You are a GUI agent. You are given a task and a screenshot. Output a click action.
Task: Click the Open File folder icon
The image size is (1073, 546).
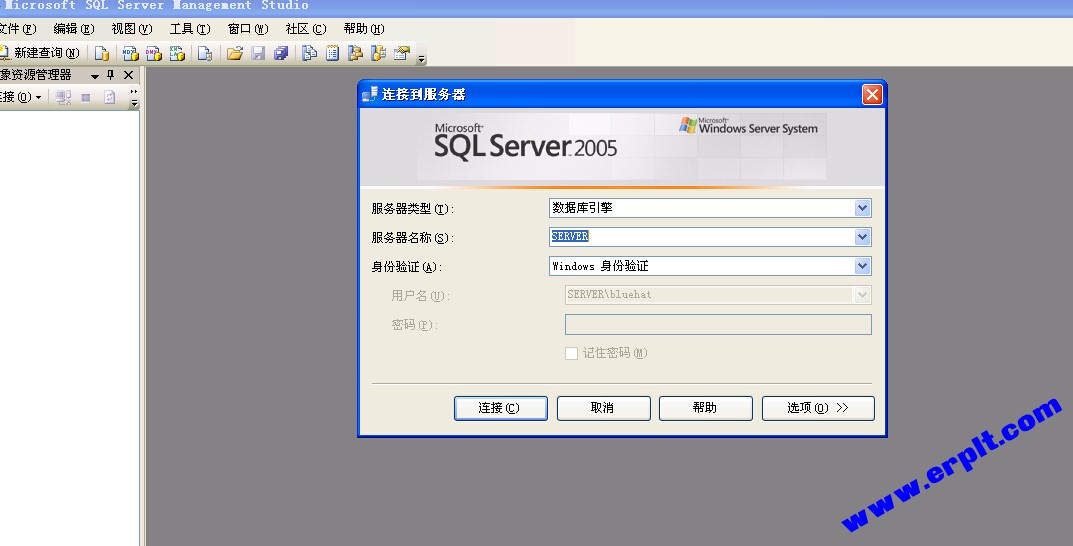tap(235, 53)
